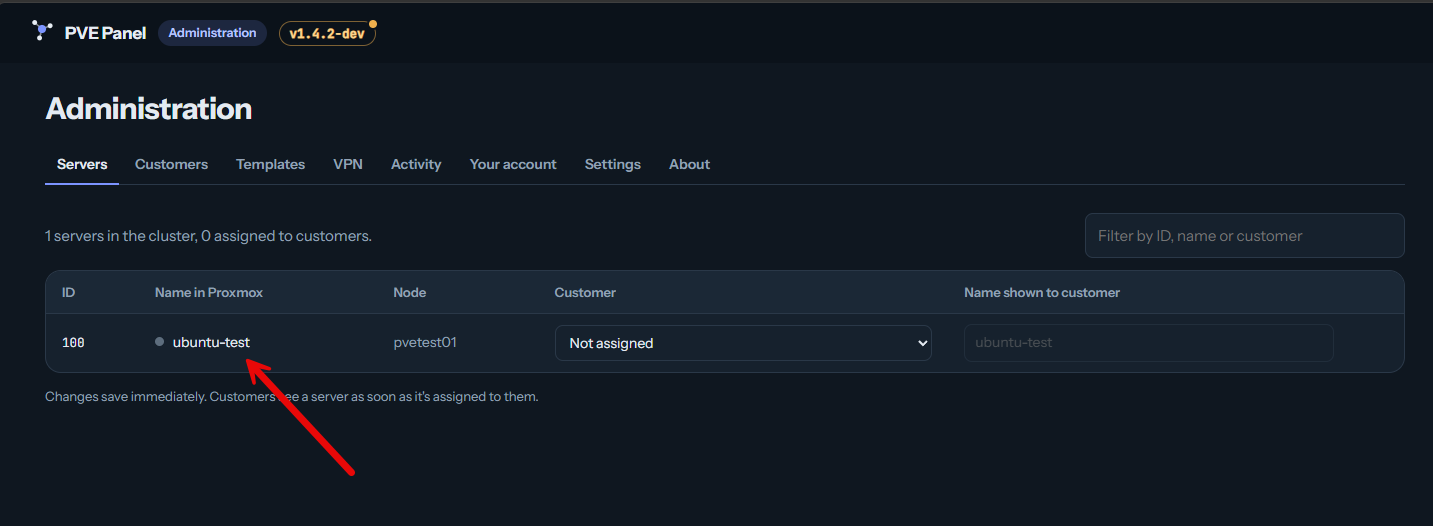This screenshot has height=526, width=1433.
Task: Click the pvetest01 node link
Action: pos(425,342)
